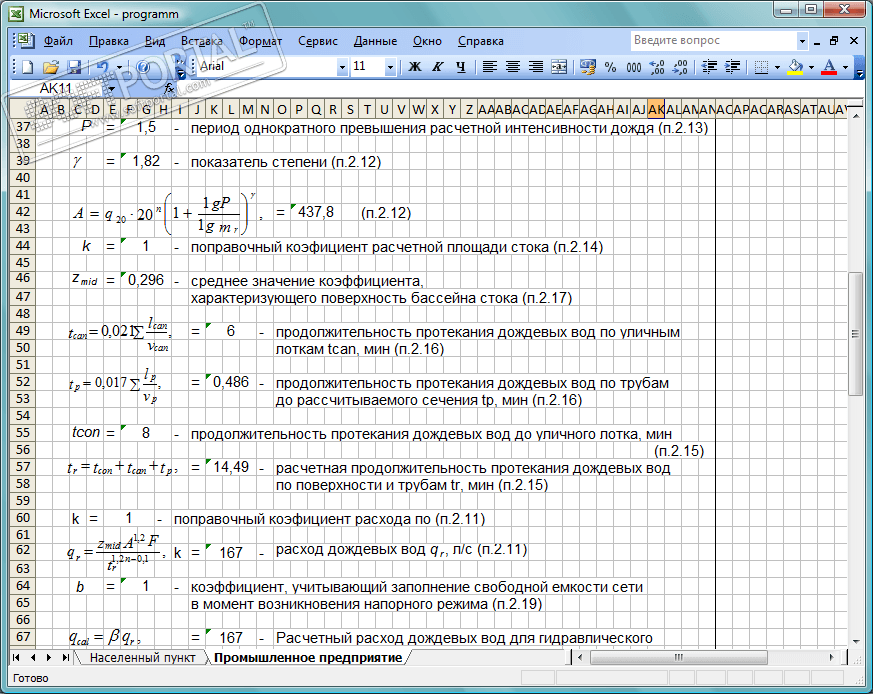
Task: Type in the 'Введите вопрос' help field
Action: (713, 41)
